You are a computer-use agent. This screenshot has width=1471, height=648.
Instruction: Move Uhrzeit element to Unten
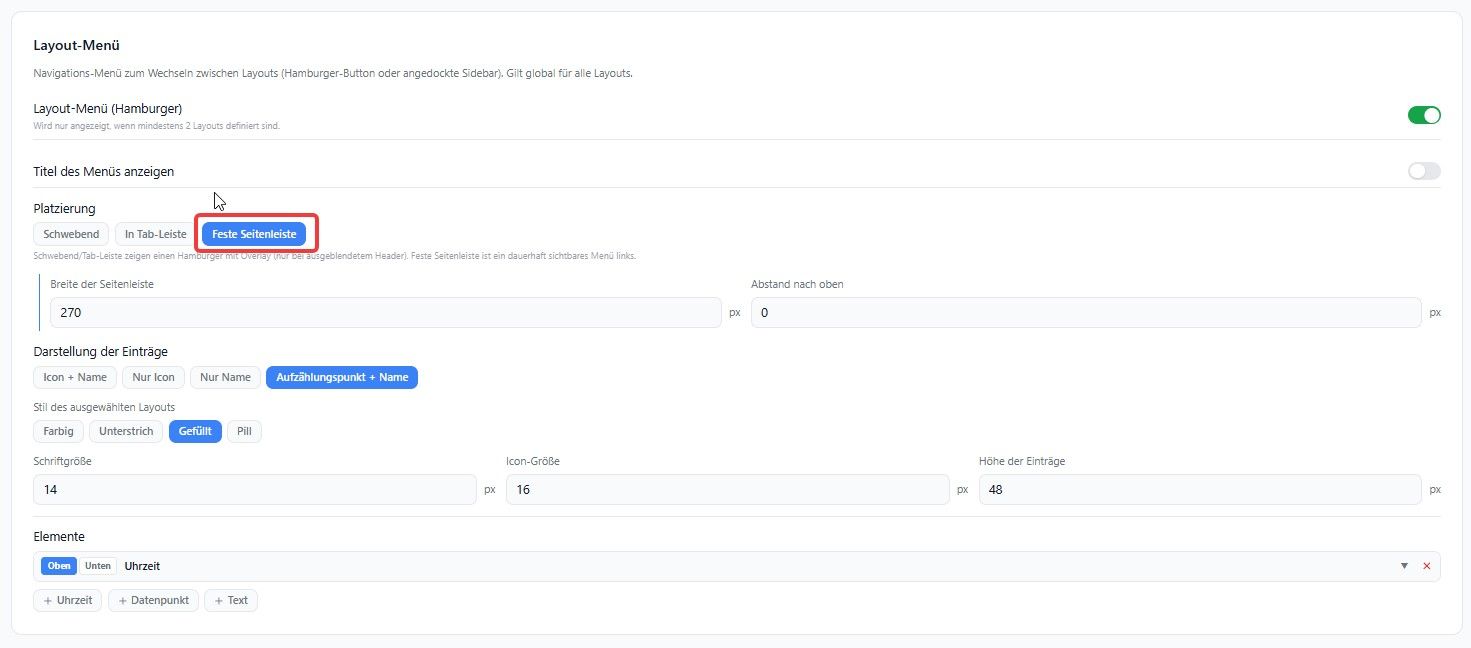(98, 566)
